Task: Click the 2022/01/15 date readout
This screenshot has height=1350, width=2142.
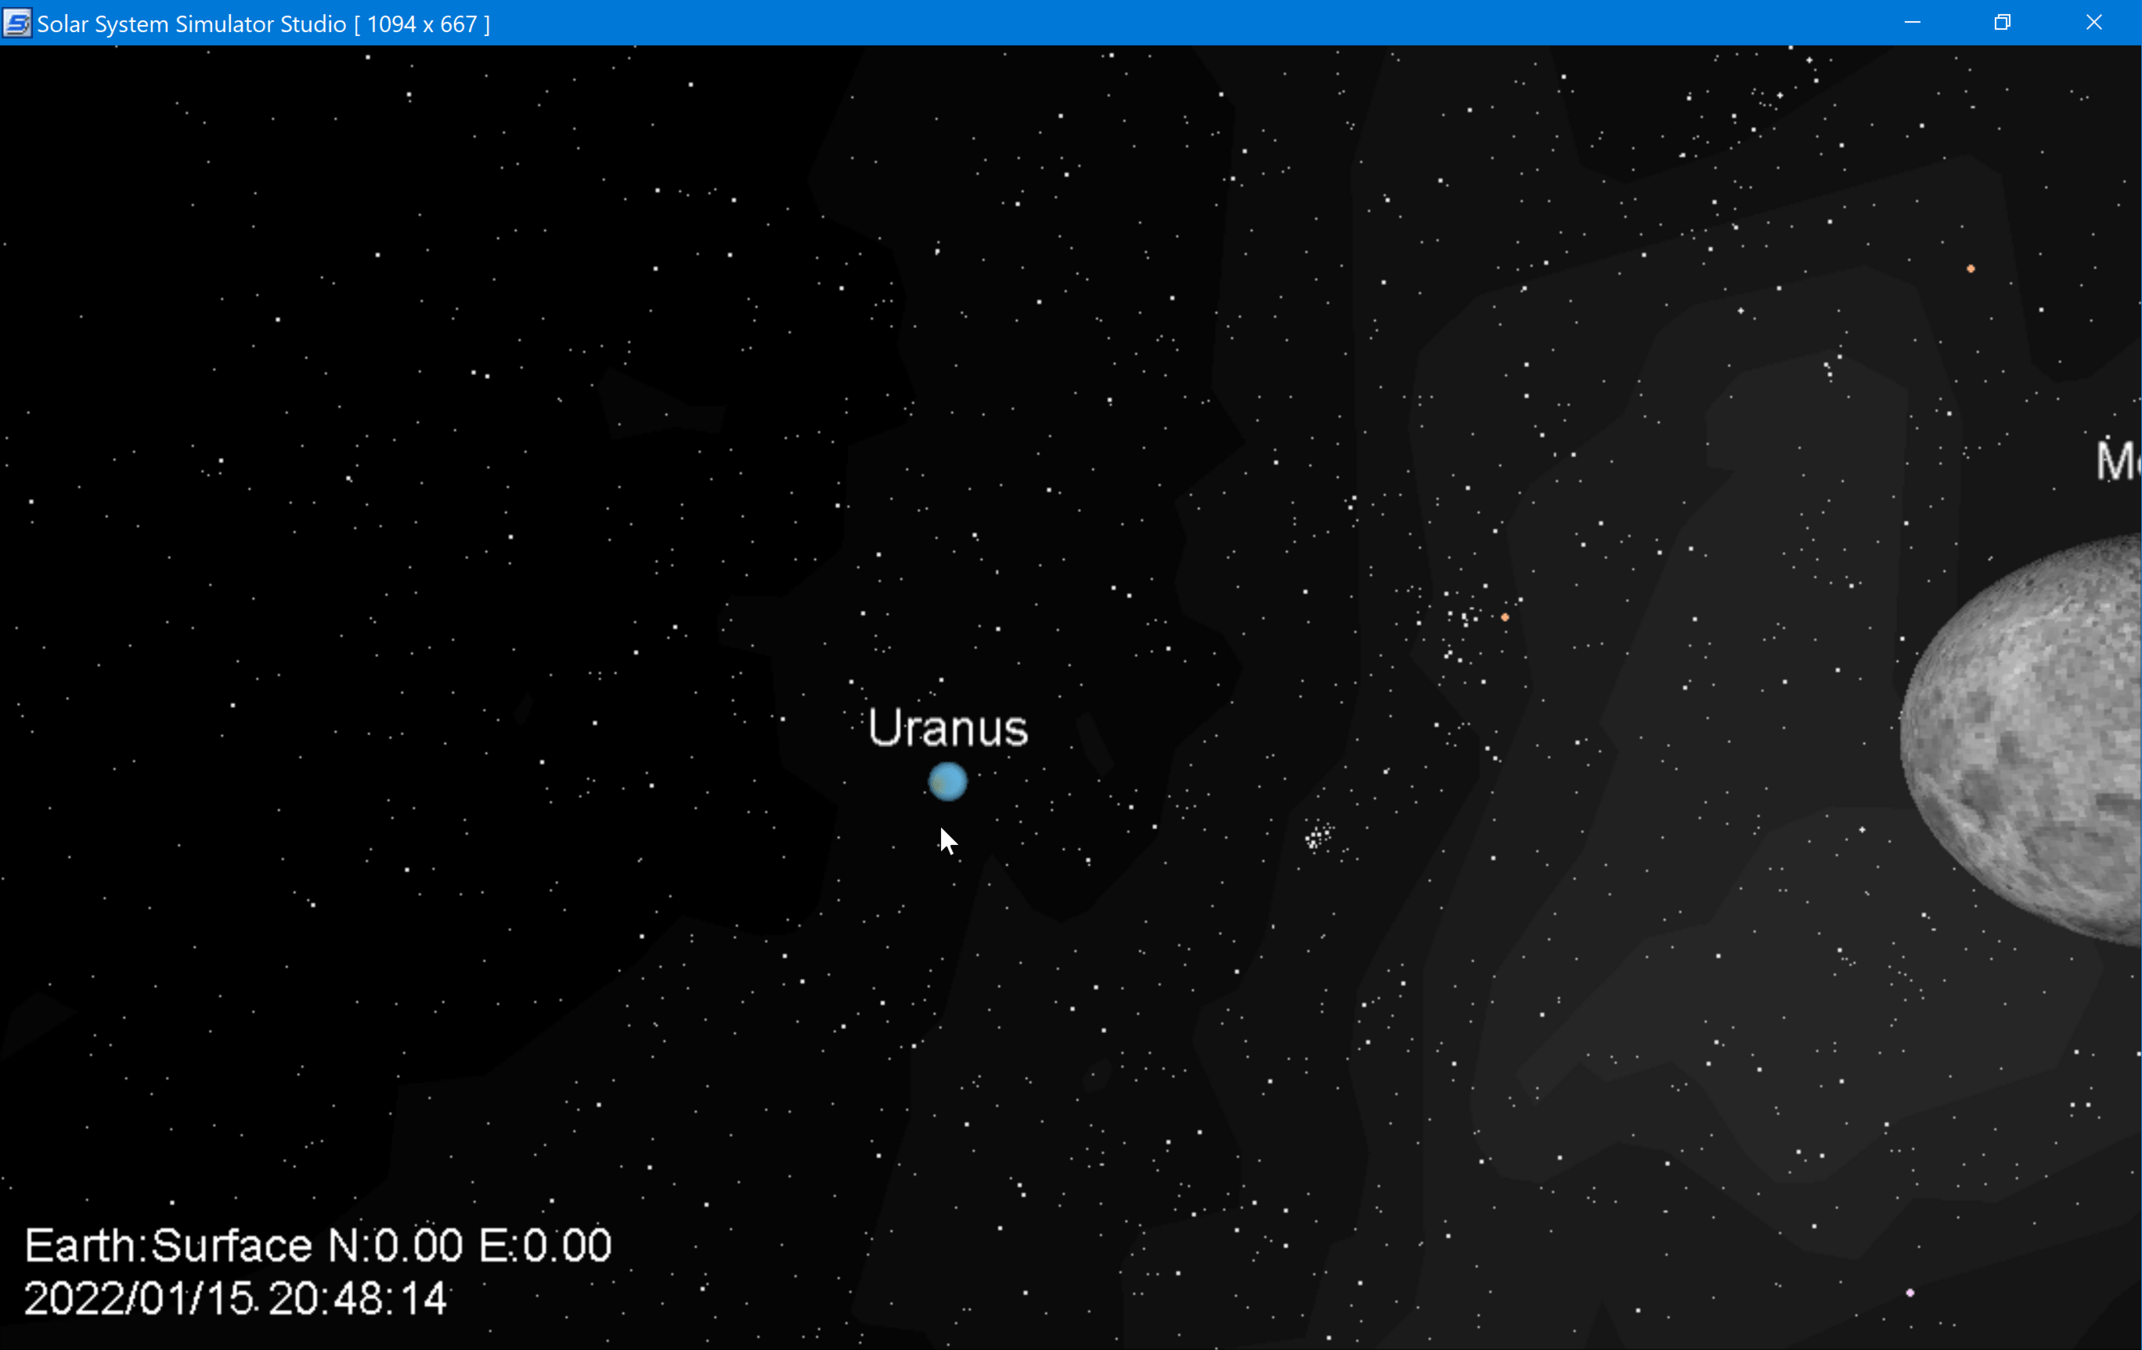Action: point(138,1299)
